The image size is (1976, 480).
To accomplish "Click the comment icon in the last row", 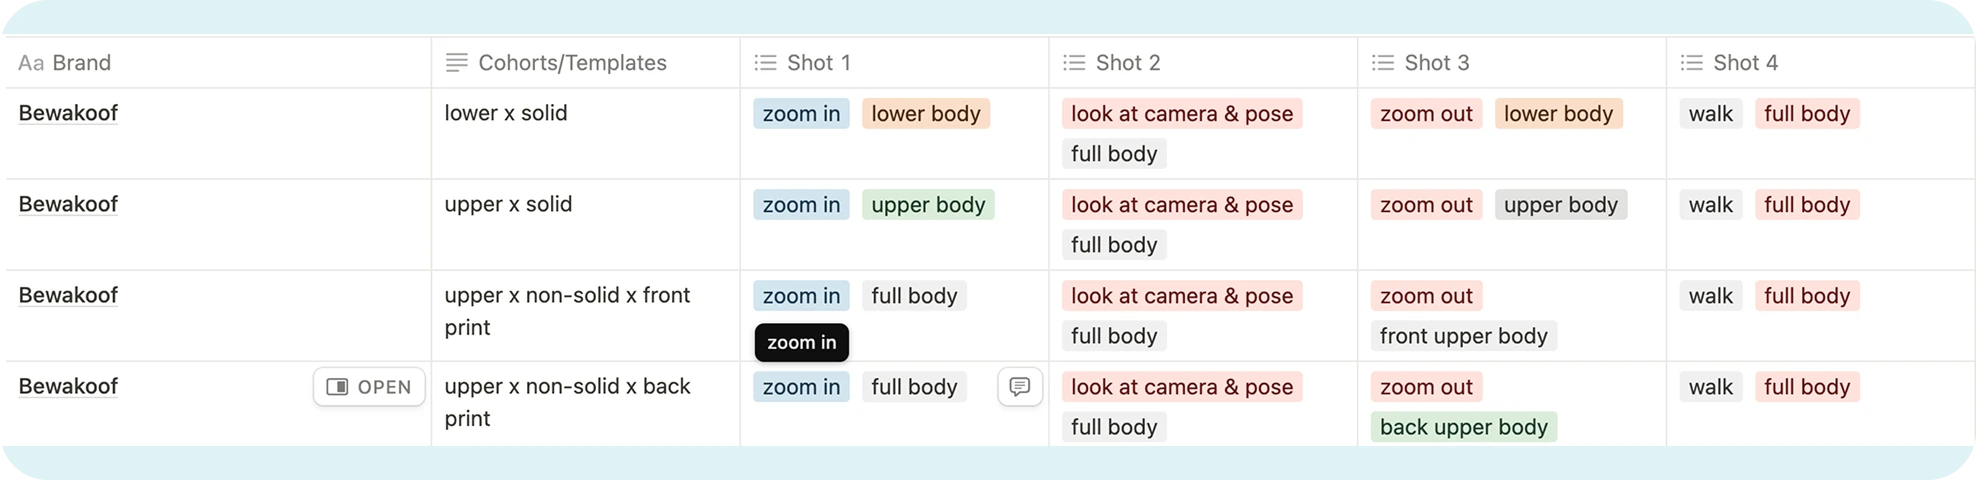I will [1019, 387].
